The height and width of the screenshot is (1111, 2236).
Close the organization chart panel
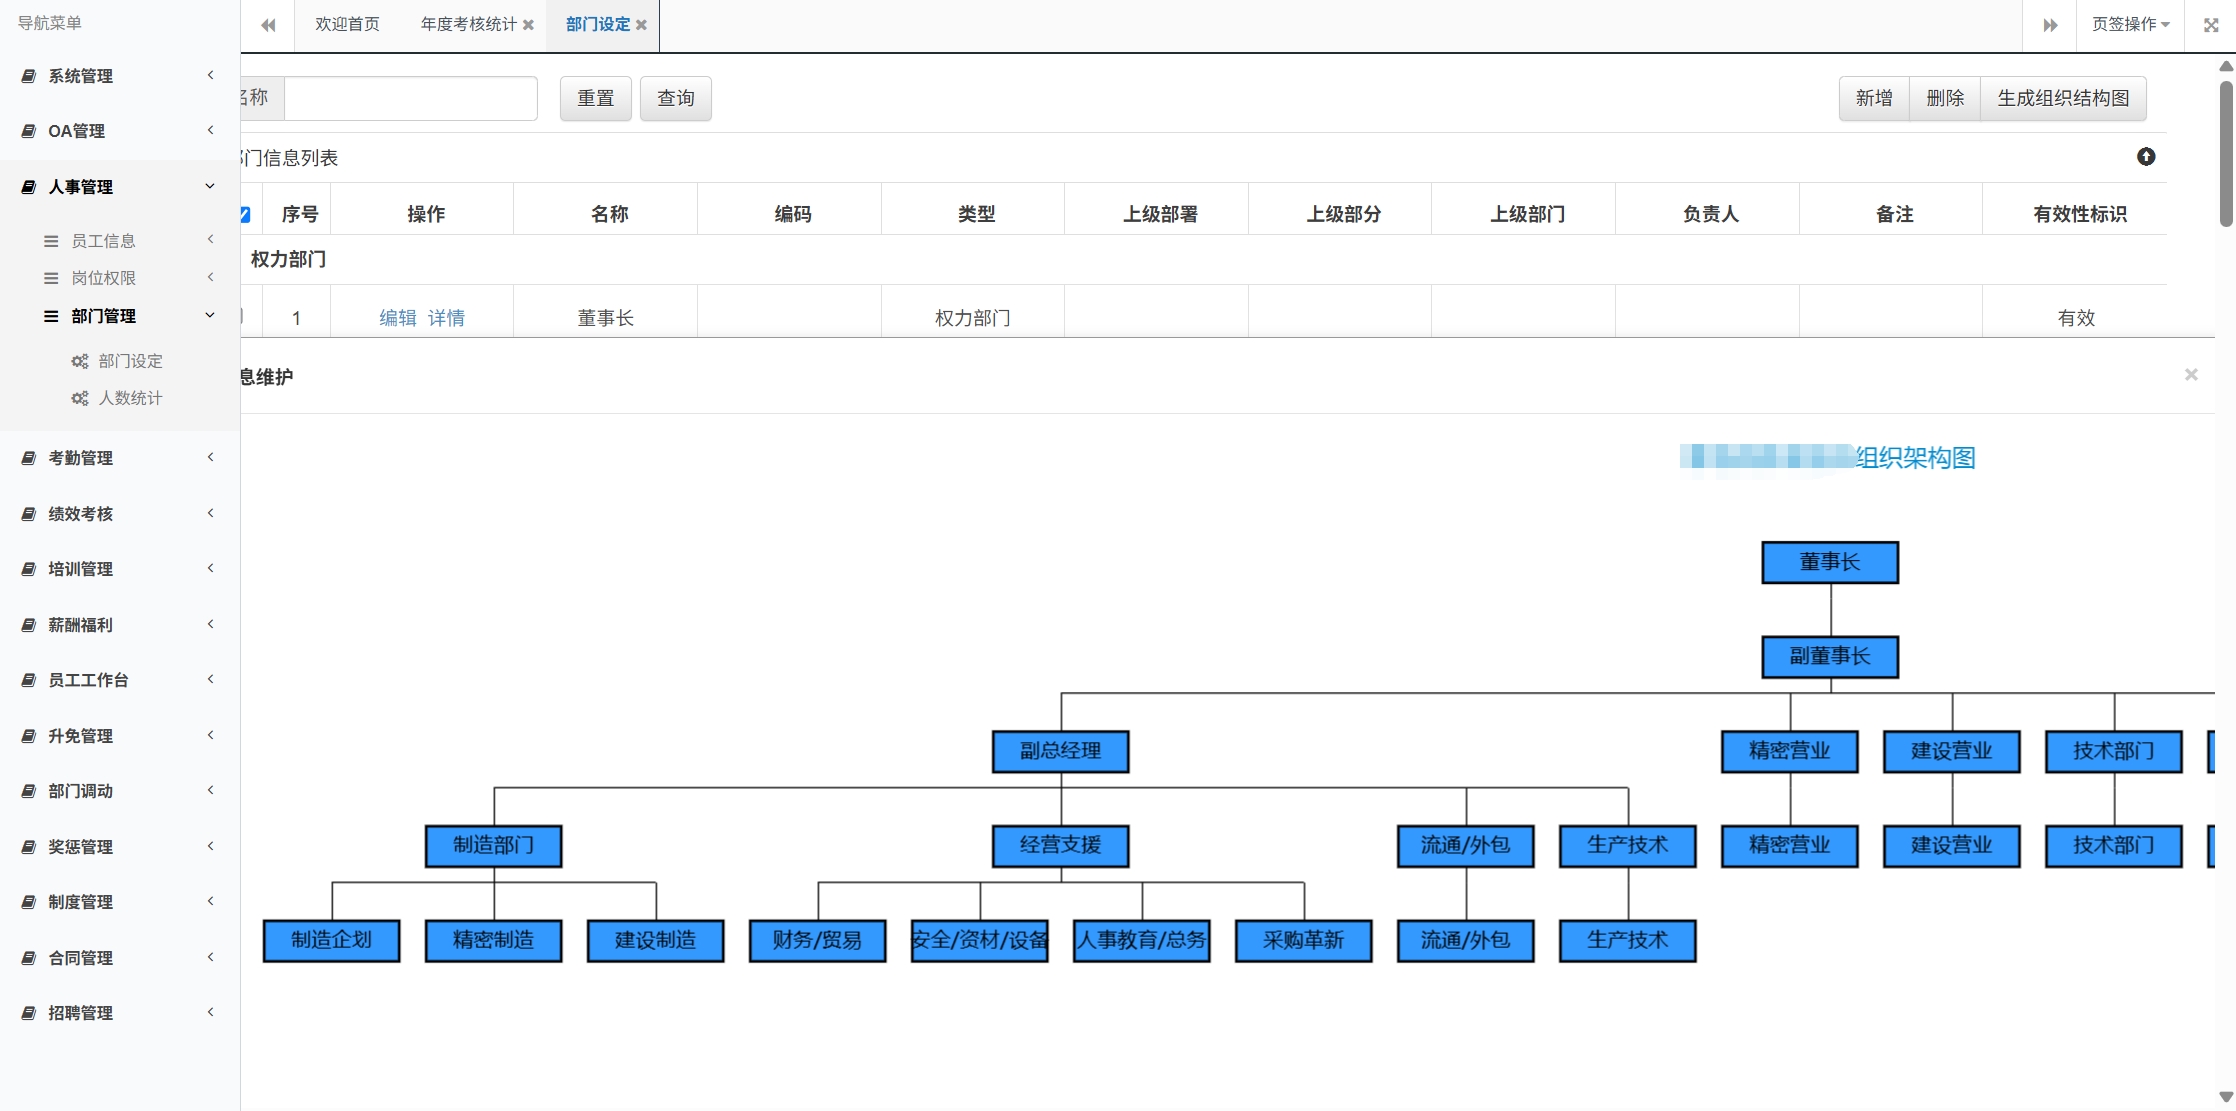pos(2191,375)
